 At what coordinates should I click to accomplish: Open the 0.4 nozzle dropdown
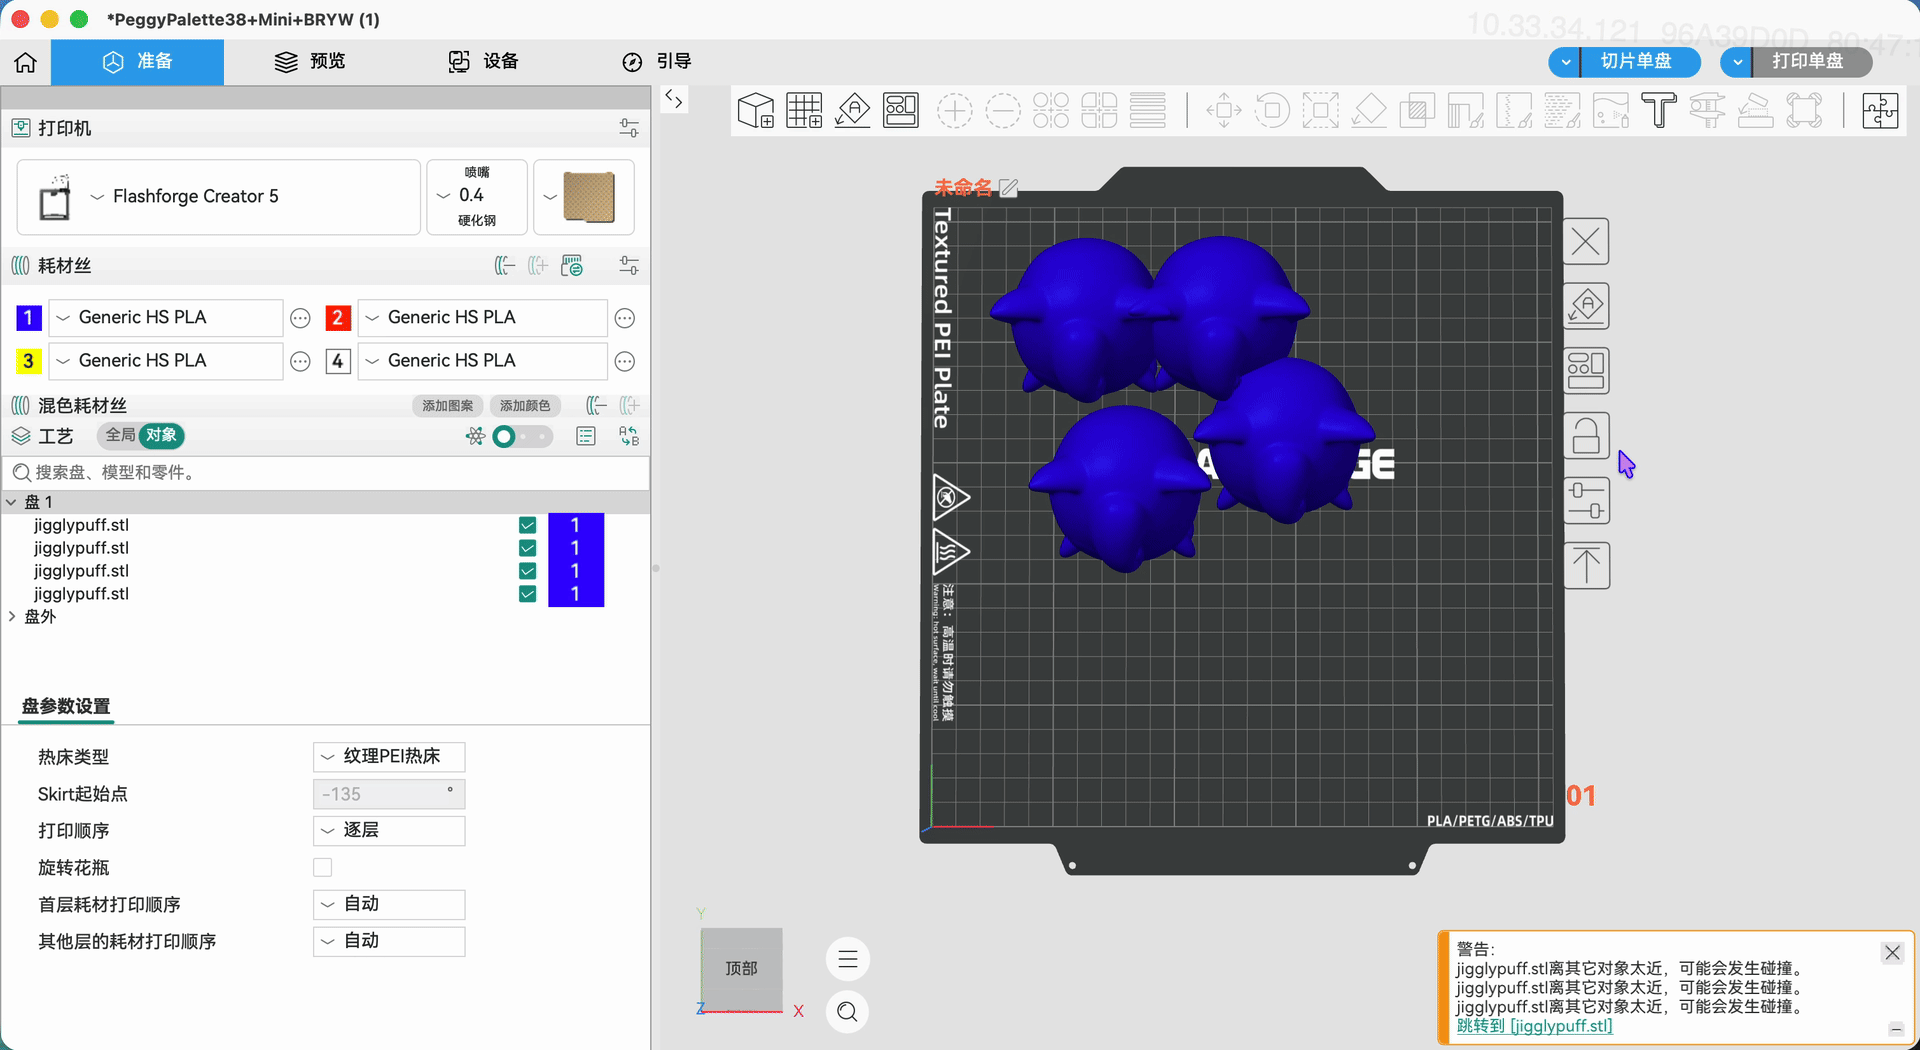tap(477, 197)
